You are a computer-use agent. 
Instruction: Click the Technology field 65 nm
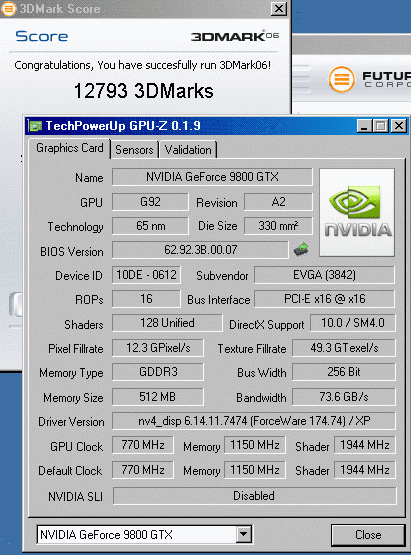[150, 226]
